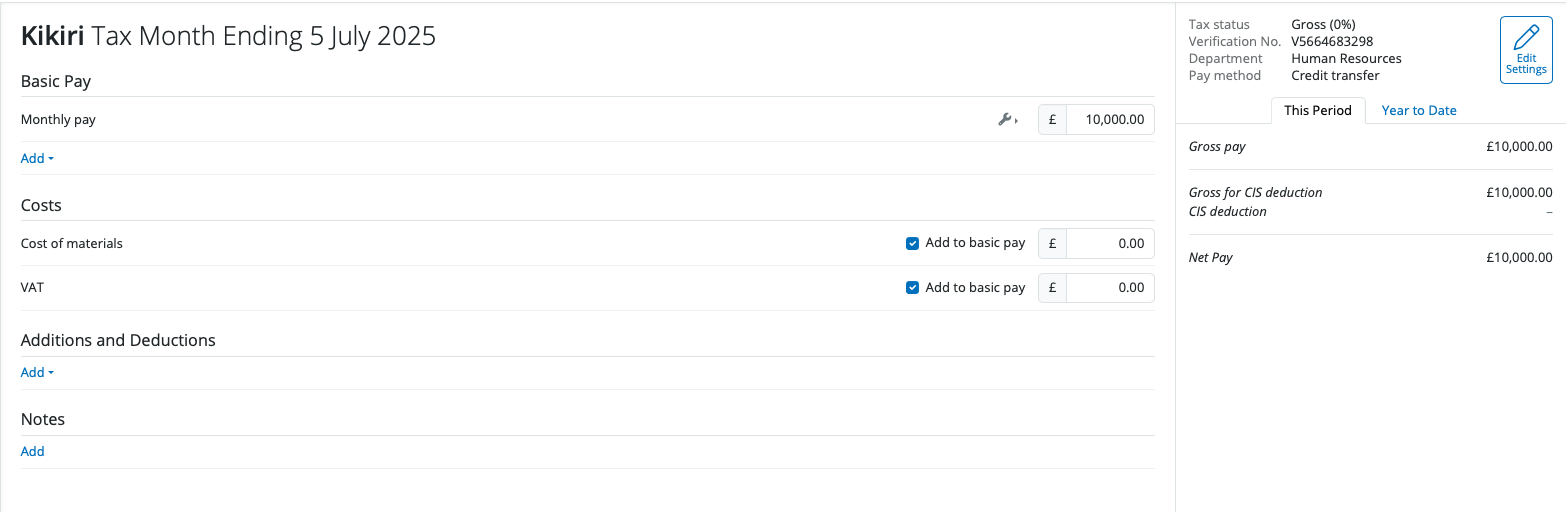Toggle the VAT Add to basic pay checkbox
Viewport: 1566px width, 512px height.
912,288
